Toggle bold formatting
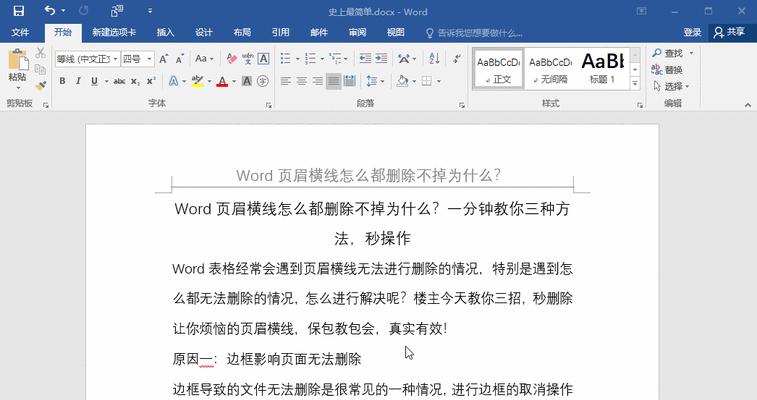757x400 pixels. 62,81
